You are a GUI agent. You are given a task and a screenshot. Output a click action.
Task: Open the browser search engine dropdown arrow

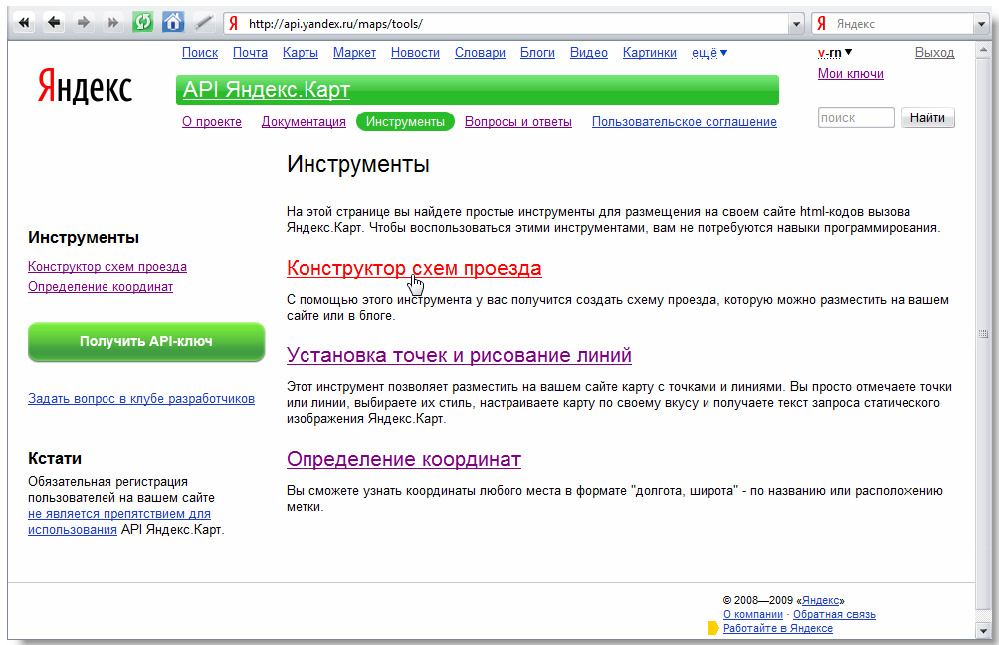click(981, 24)
